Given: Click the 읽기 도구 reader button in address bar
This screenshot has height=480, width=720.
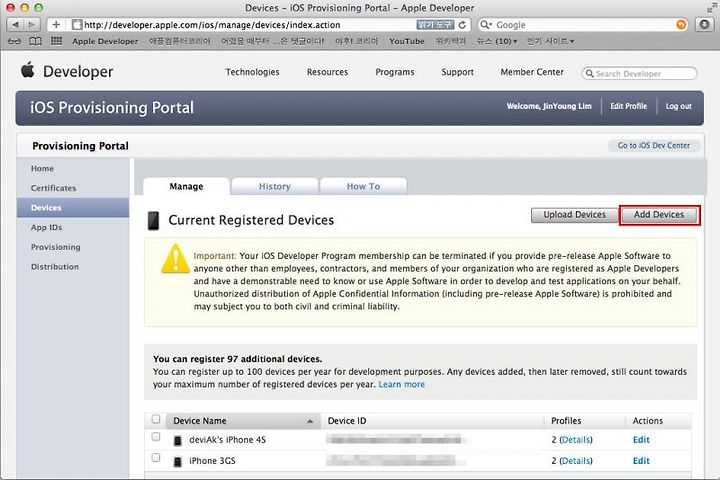Looking at the screenshot, I should [435, 25].
